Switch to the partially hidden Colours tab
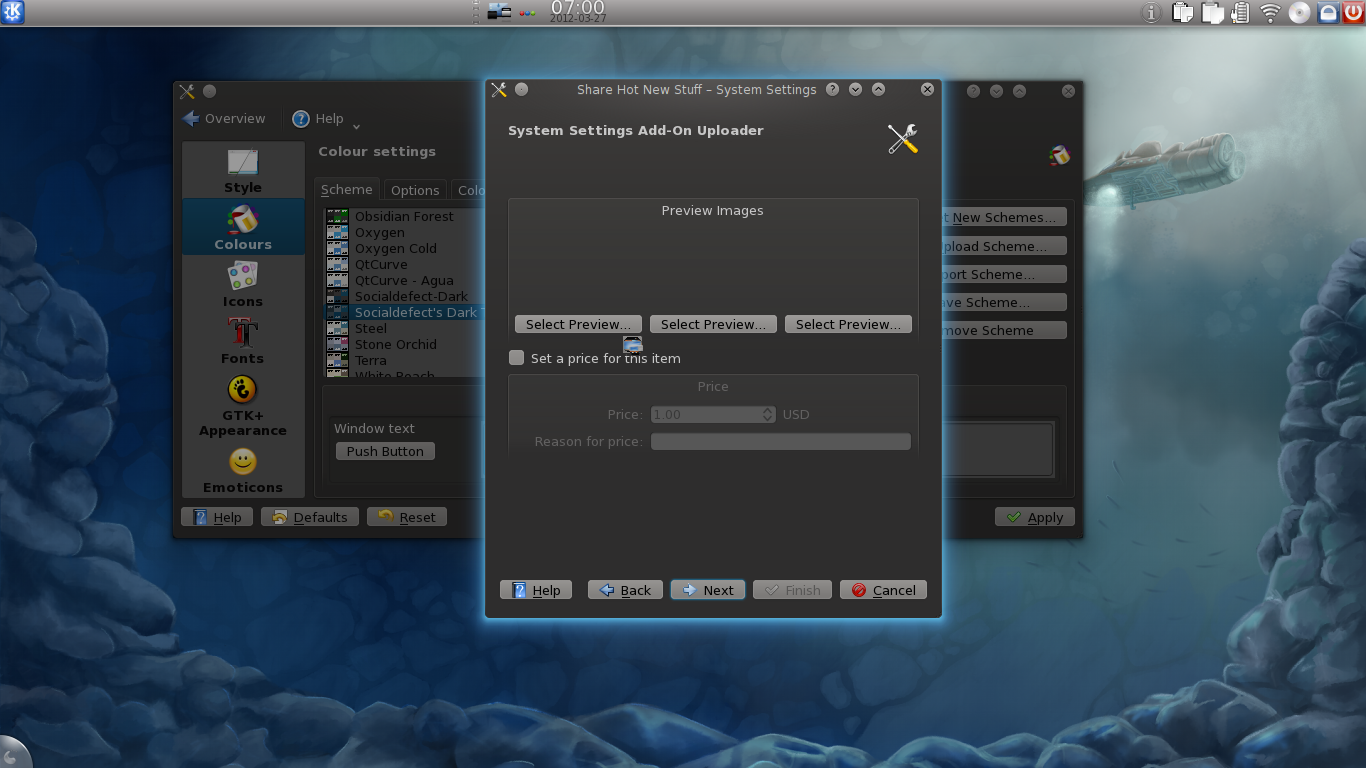Viewport: 1366px width, 768px height. click(x=468, y=190)
